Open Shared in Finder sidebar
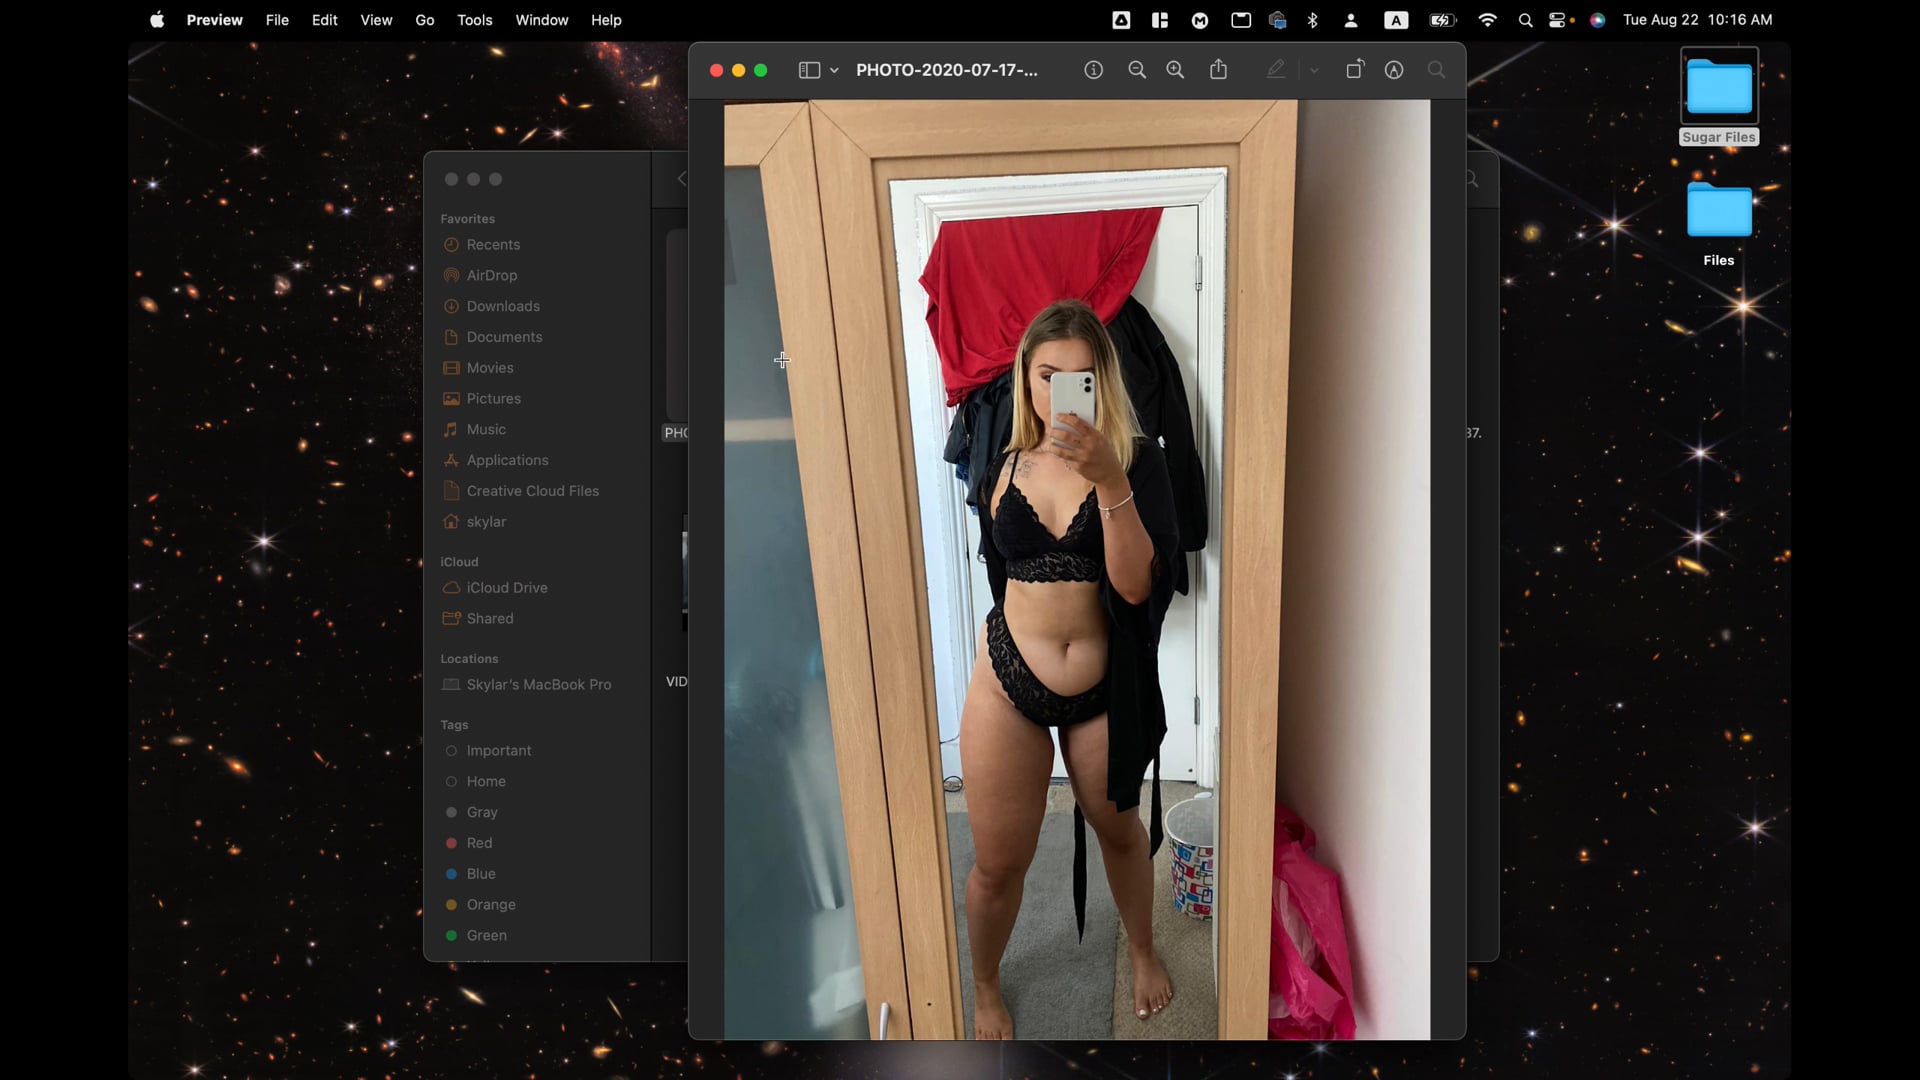Screen dimensions: 1920x1080 click(x=490, y=619)
